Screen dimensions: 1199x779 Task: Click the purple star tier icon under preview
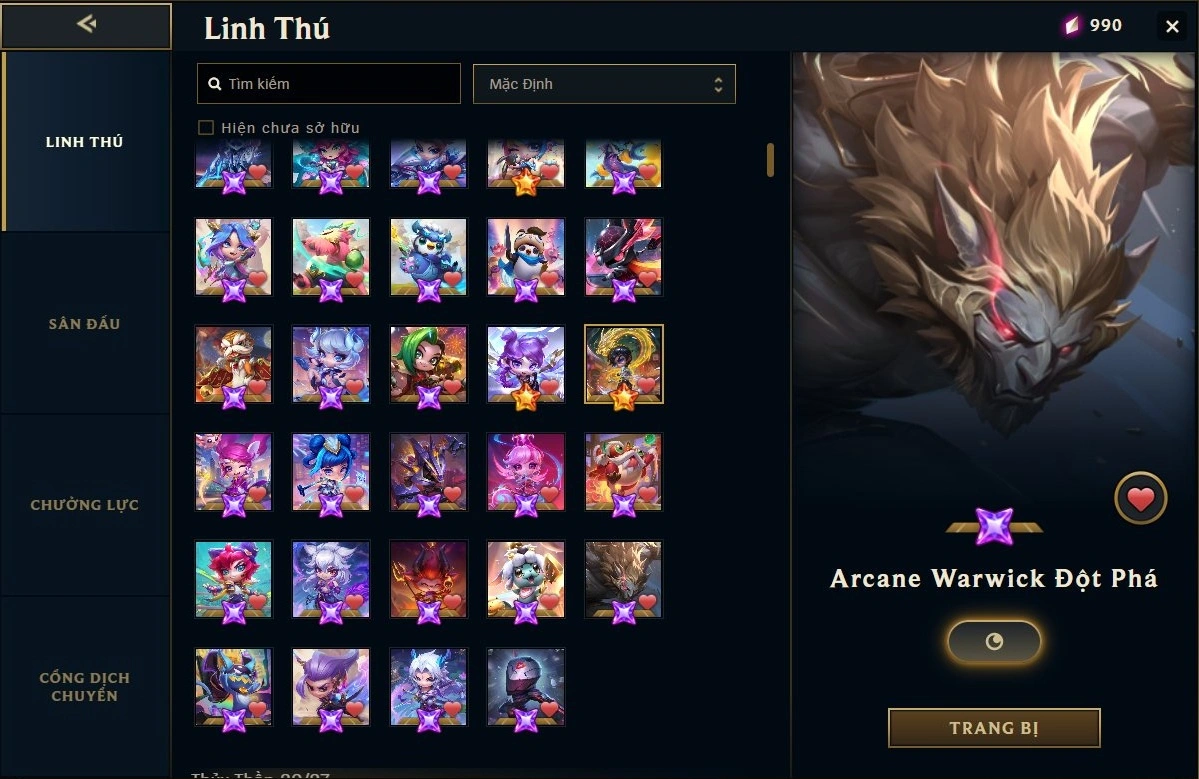coord(994,526)
